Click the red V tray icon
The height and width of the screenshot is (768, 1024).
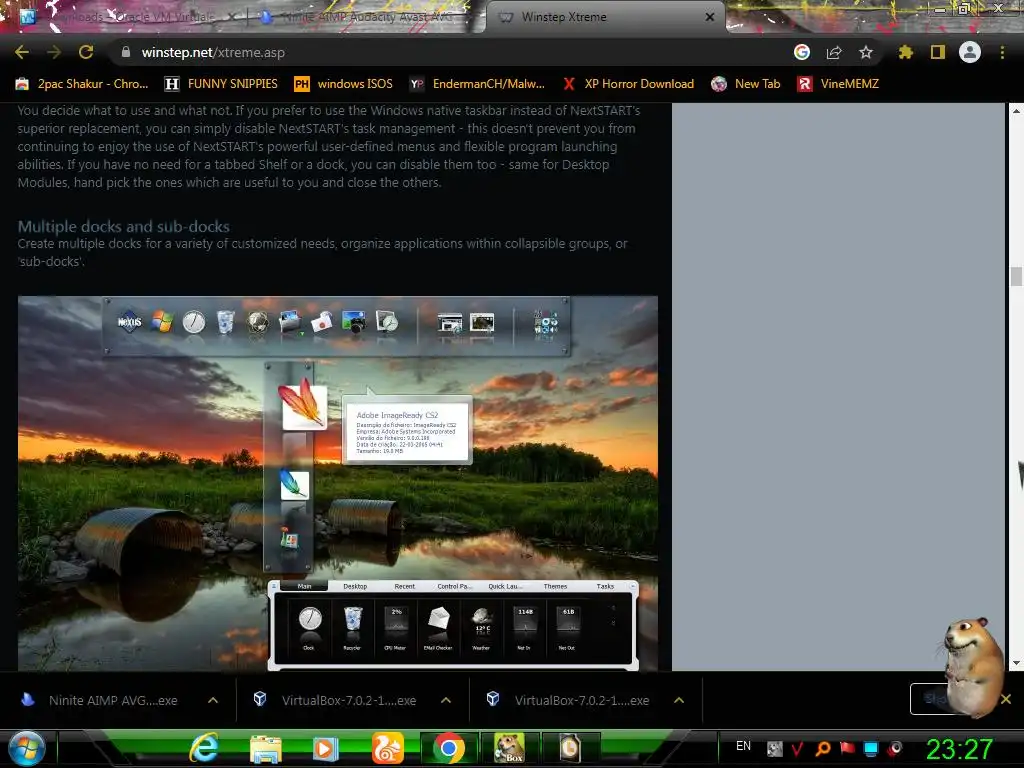tap(797, 748)
